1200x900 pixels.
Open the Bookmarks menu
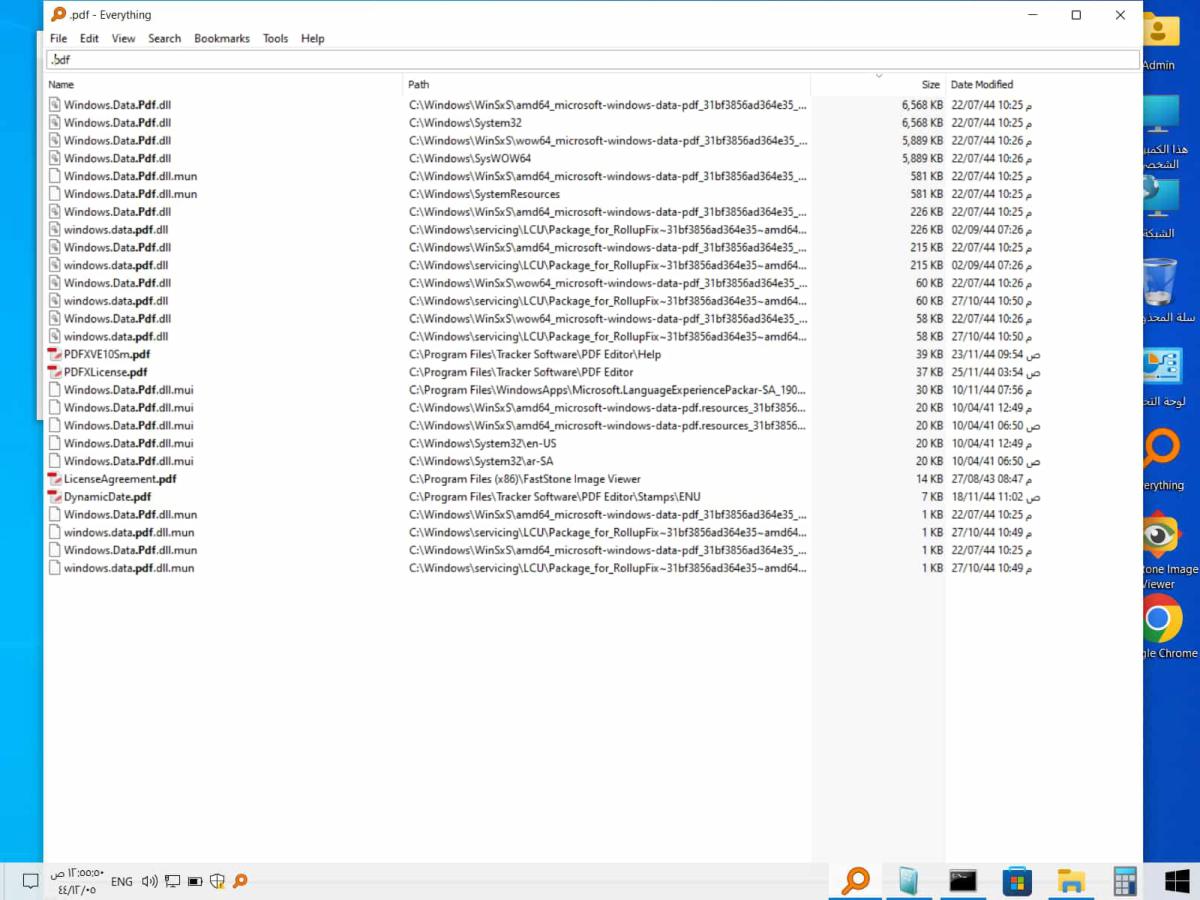[221, 39]
